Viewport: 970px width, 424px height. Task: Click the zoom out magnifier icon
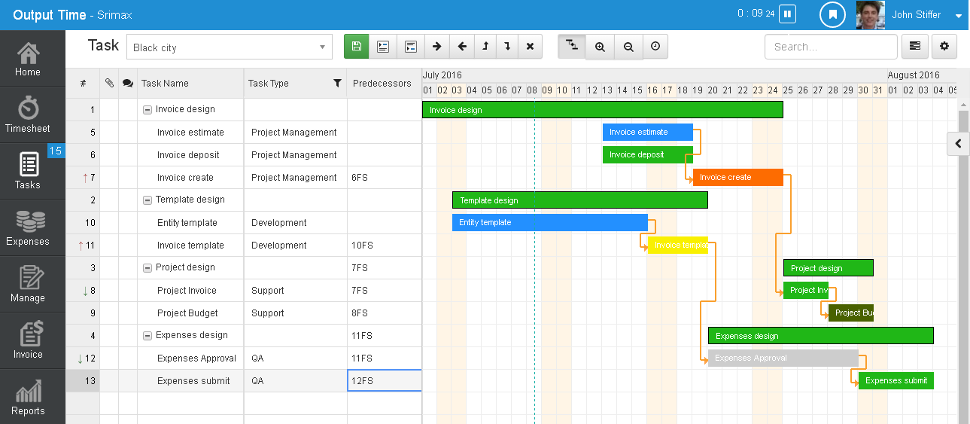point(629,46)
